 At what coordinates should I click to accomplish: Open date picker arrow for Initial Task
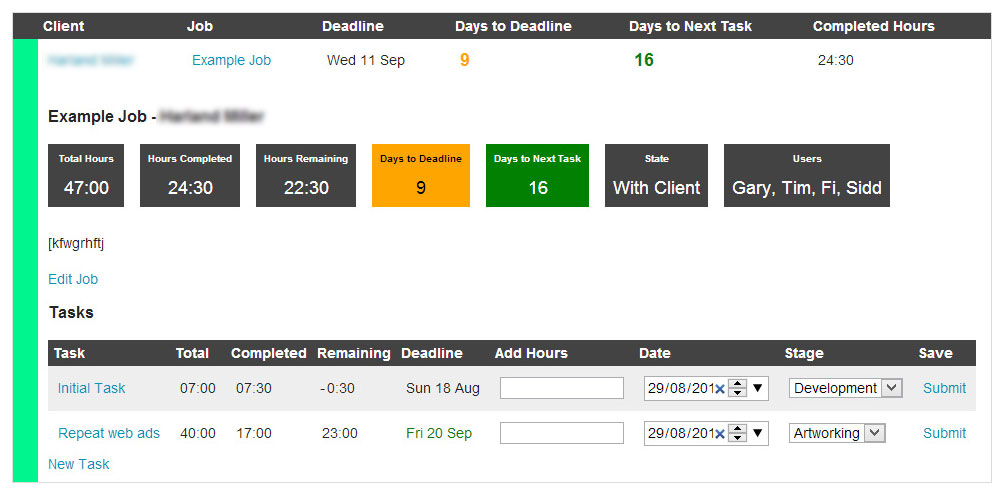[x=757, y=388]
